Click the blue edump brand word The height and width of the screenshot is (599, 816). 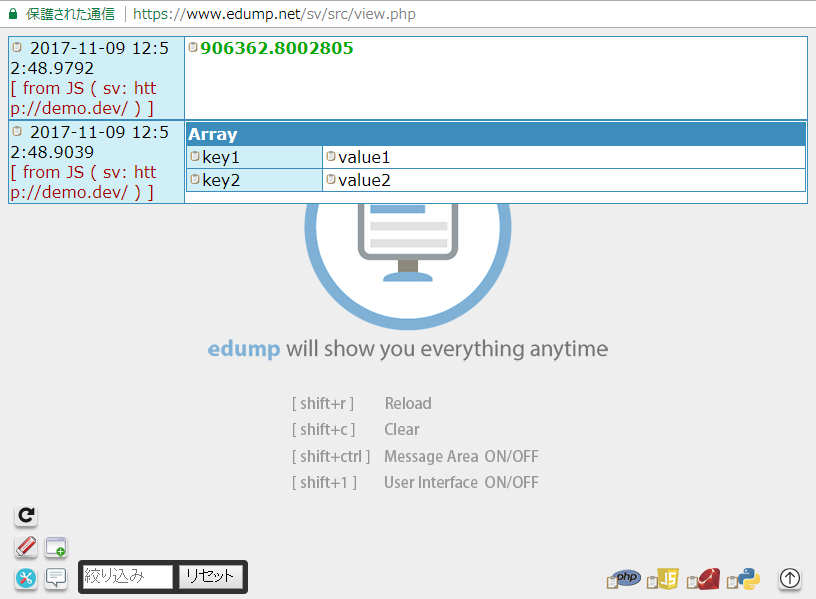(x=244, y=349)
